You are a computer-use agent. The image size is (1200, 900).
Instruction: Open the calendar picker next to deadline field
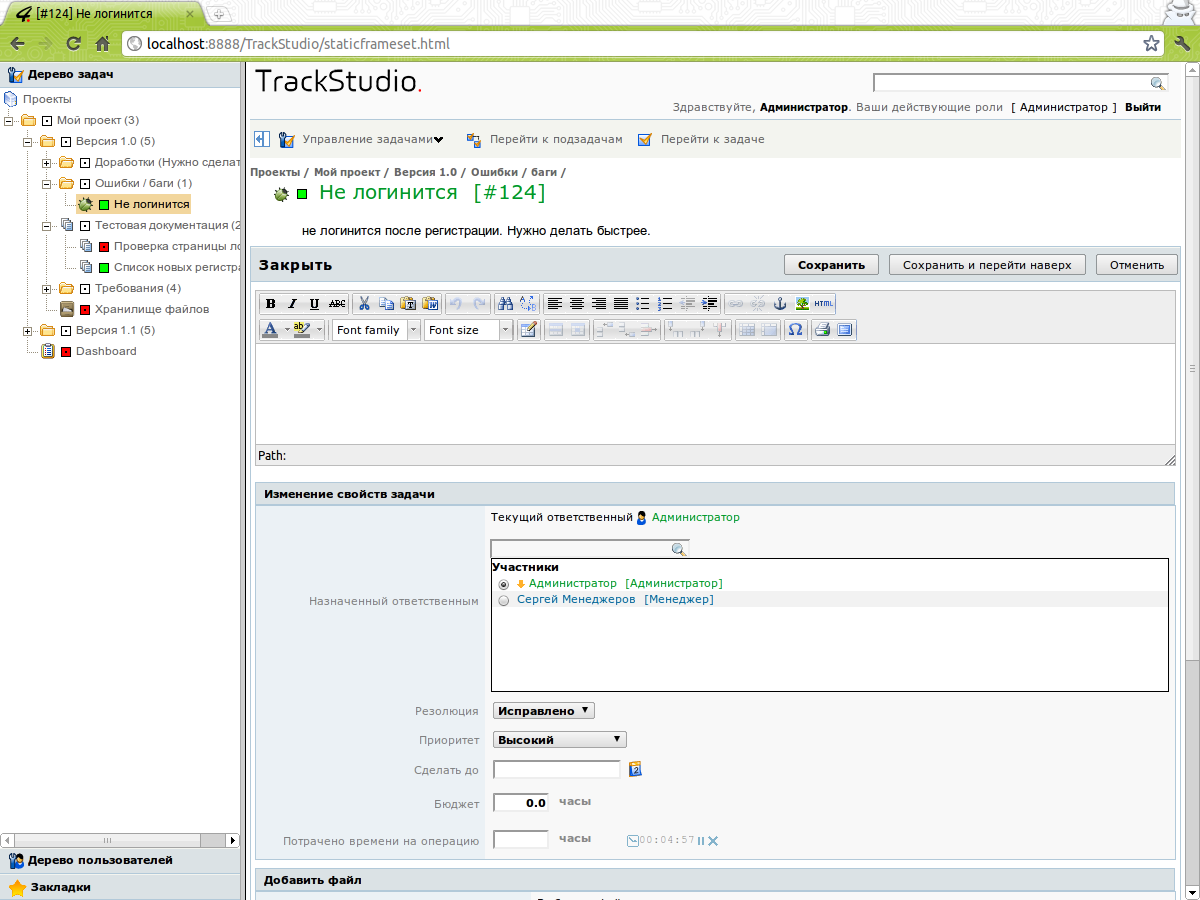click(x=634, y=769)
